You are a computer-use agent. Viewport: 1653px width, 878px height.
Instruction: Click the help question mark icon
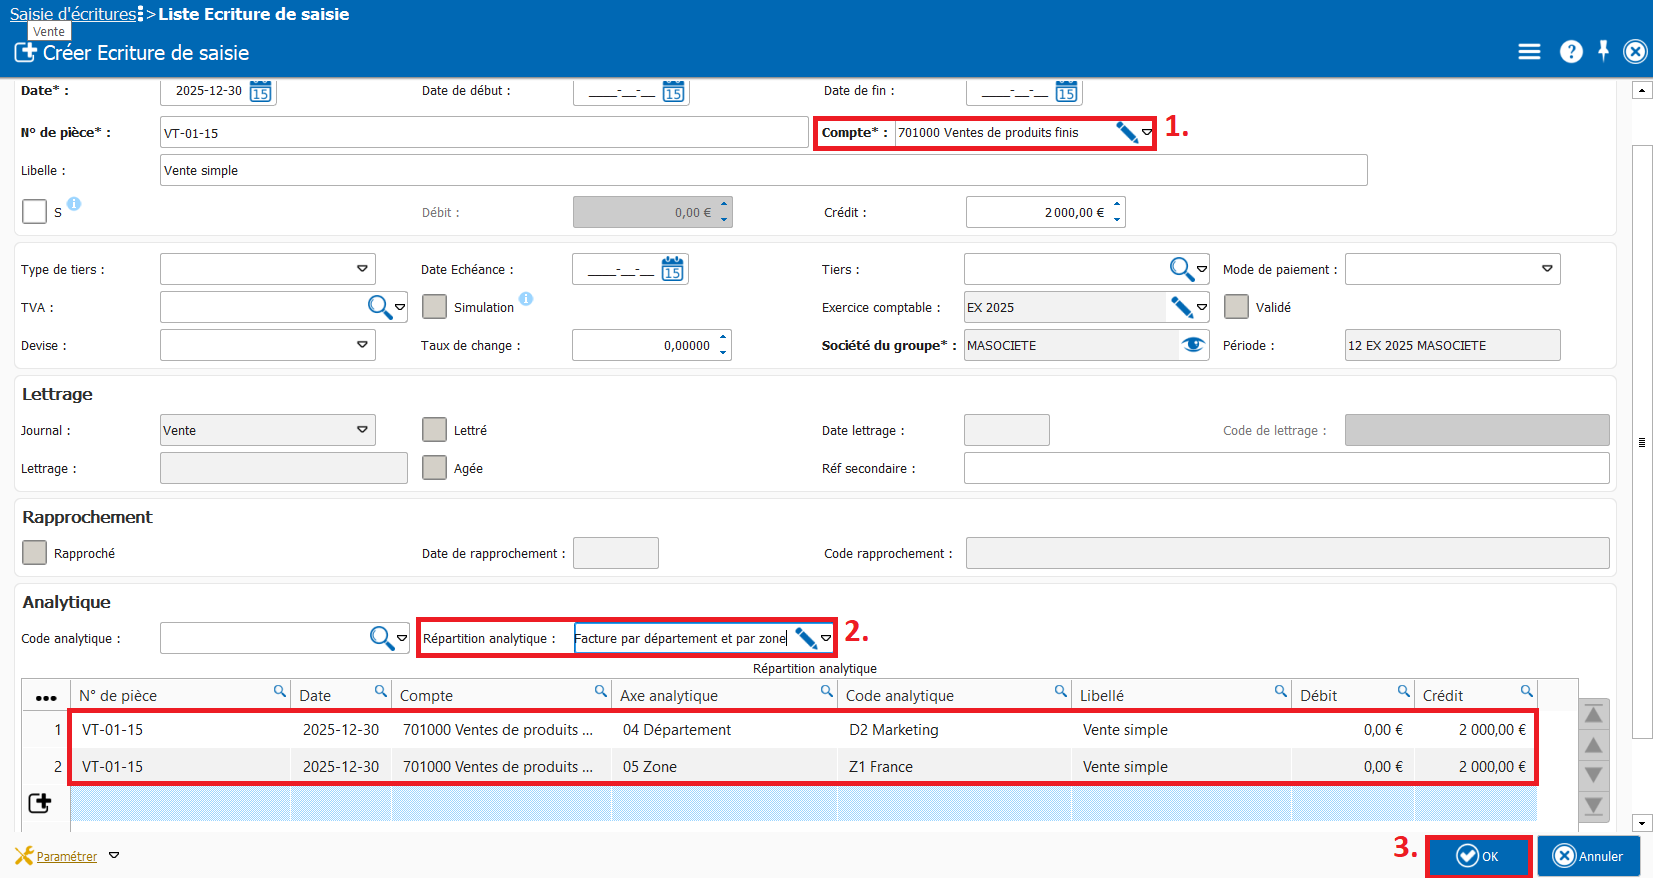pyautogui.click(x=1571, y=52)
